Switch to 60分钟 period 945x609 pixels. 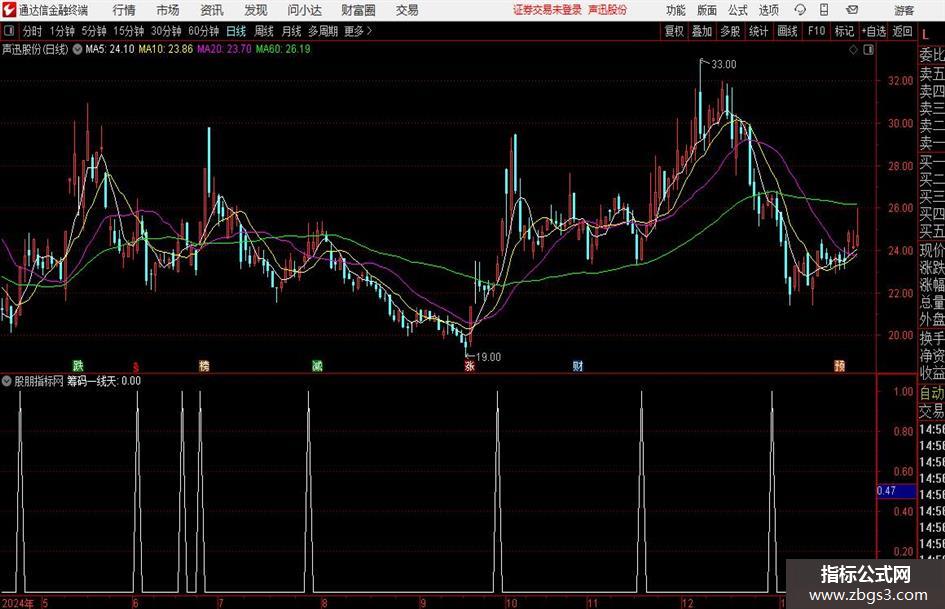coord(203,31)
